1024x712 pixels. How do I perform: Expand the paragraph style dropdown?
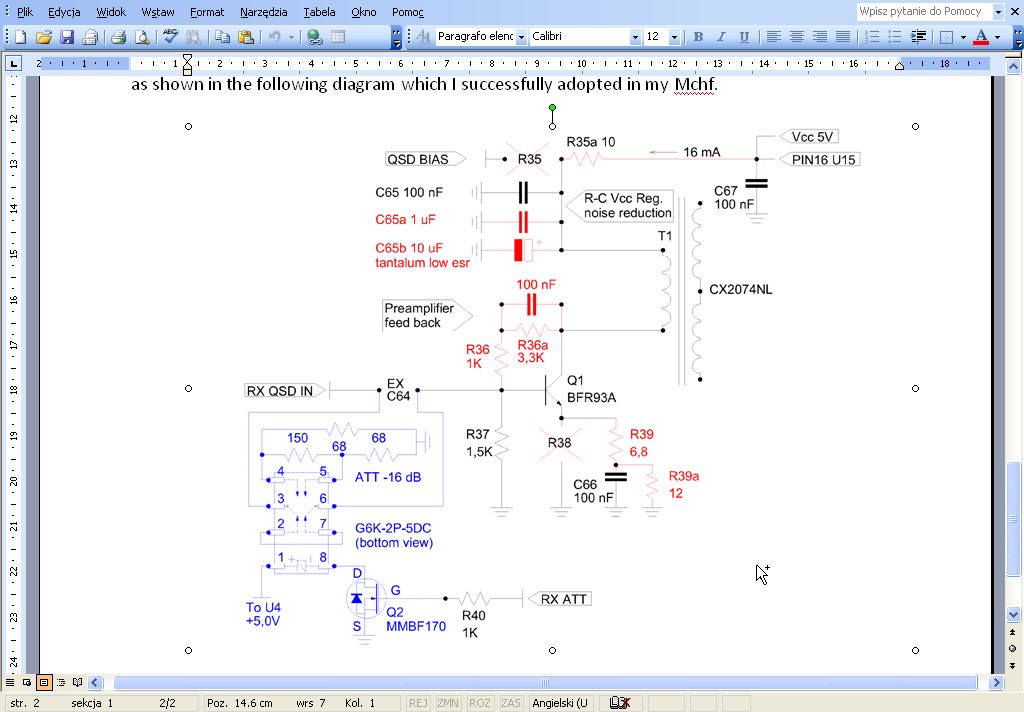pyautogui.click(x=521, y=37)
